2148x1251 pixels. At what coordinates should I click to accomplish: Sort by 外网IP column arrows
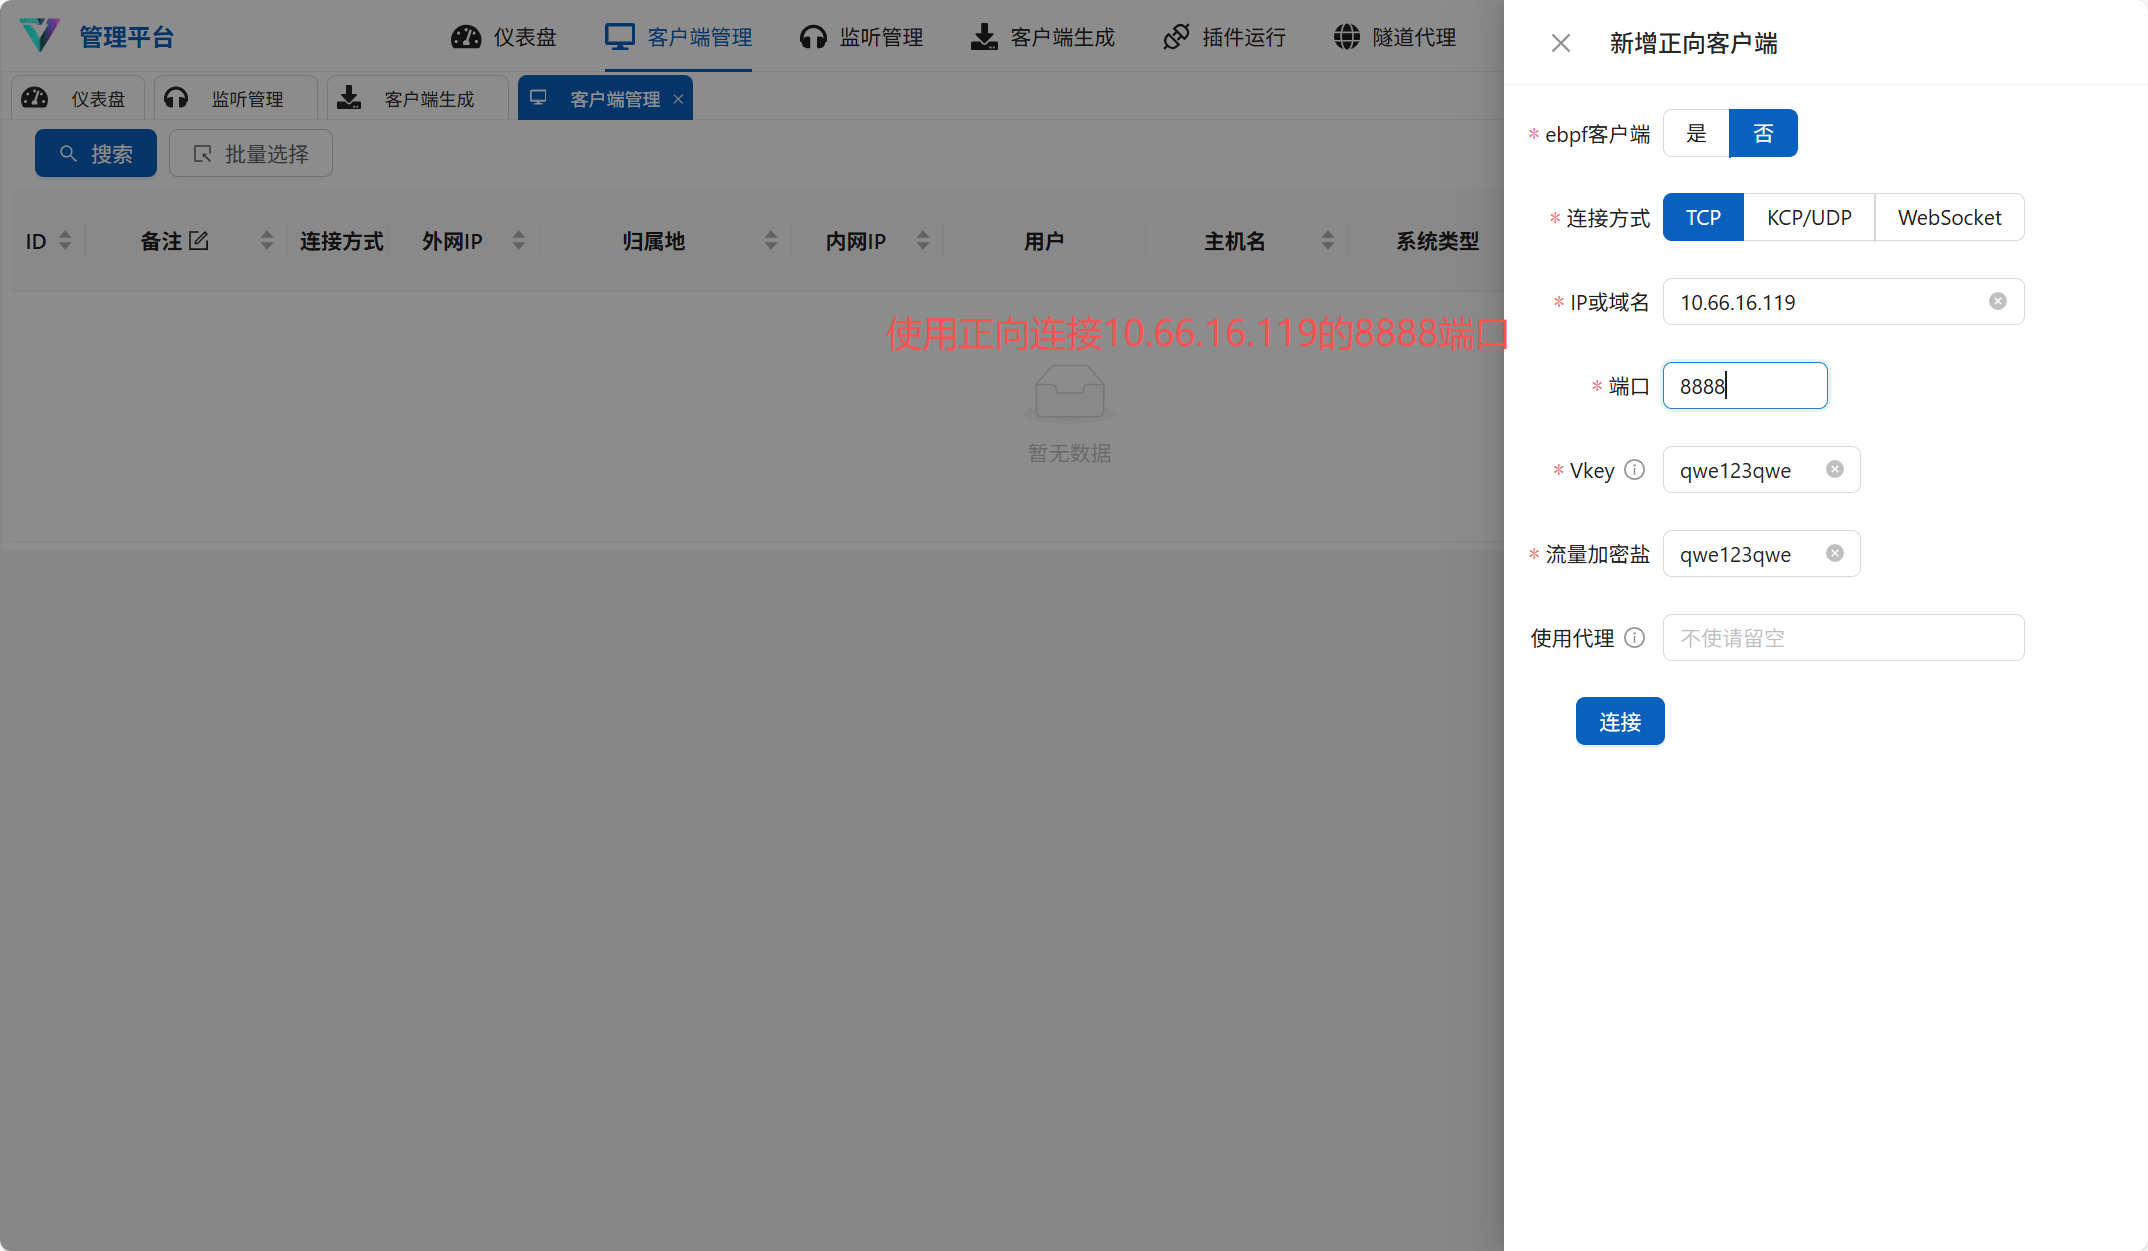pyautogui.click(x=518, y=240)
